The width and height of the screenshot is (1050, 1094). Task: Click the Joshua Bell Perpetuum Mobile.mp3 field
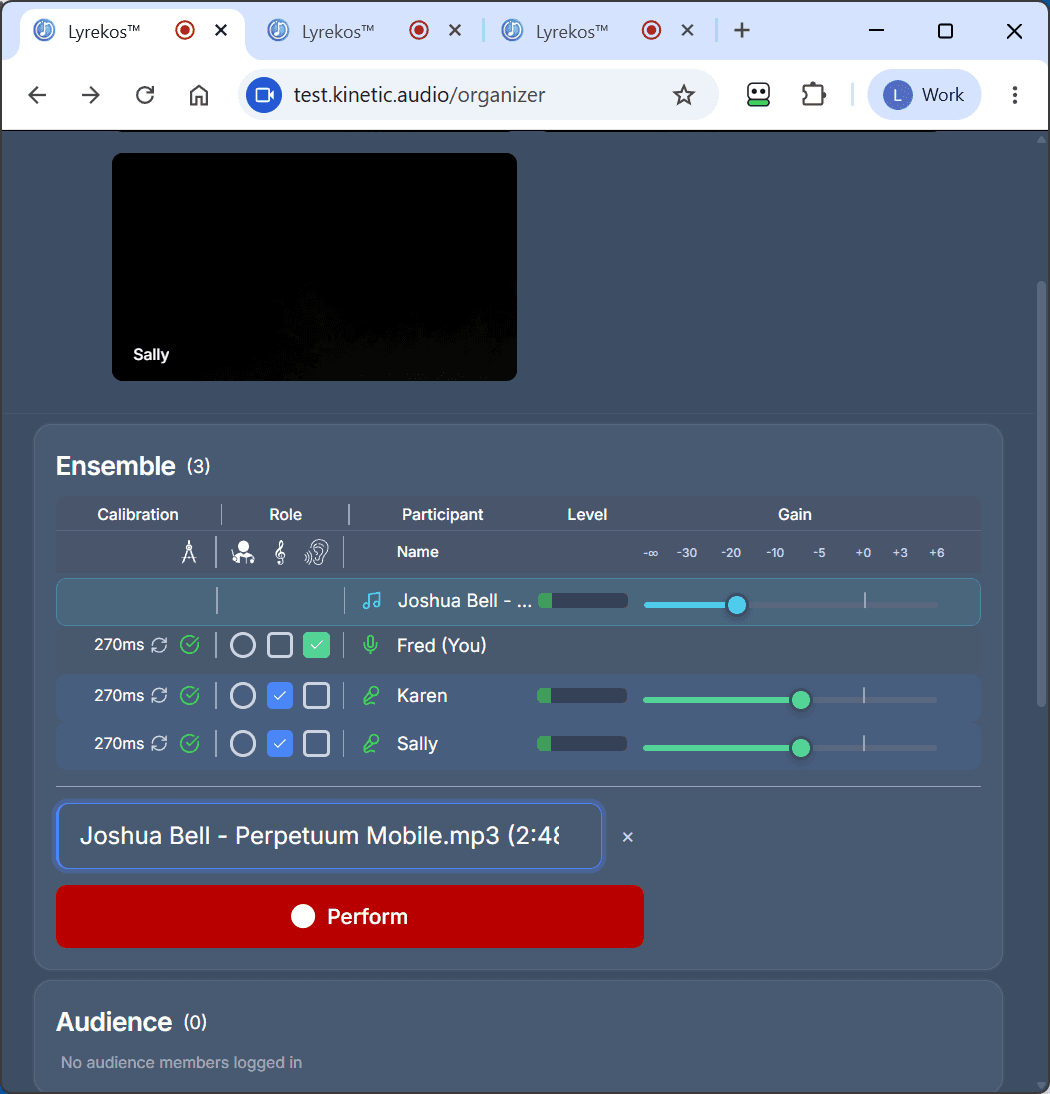[x=329, y=836]
